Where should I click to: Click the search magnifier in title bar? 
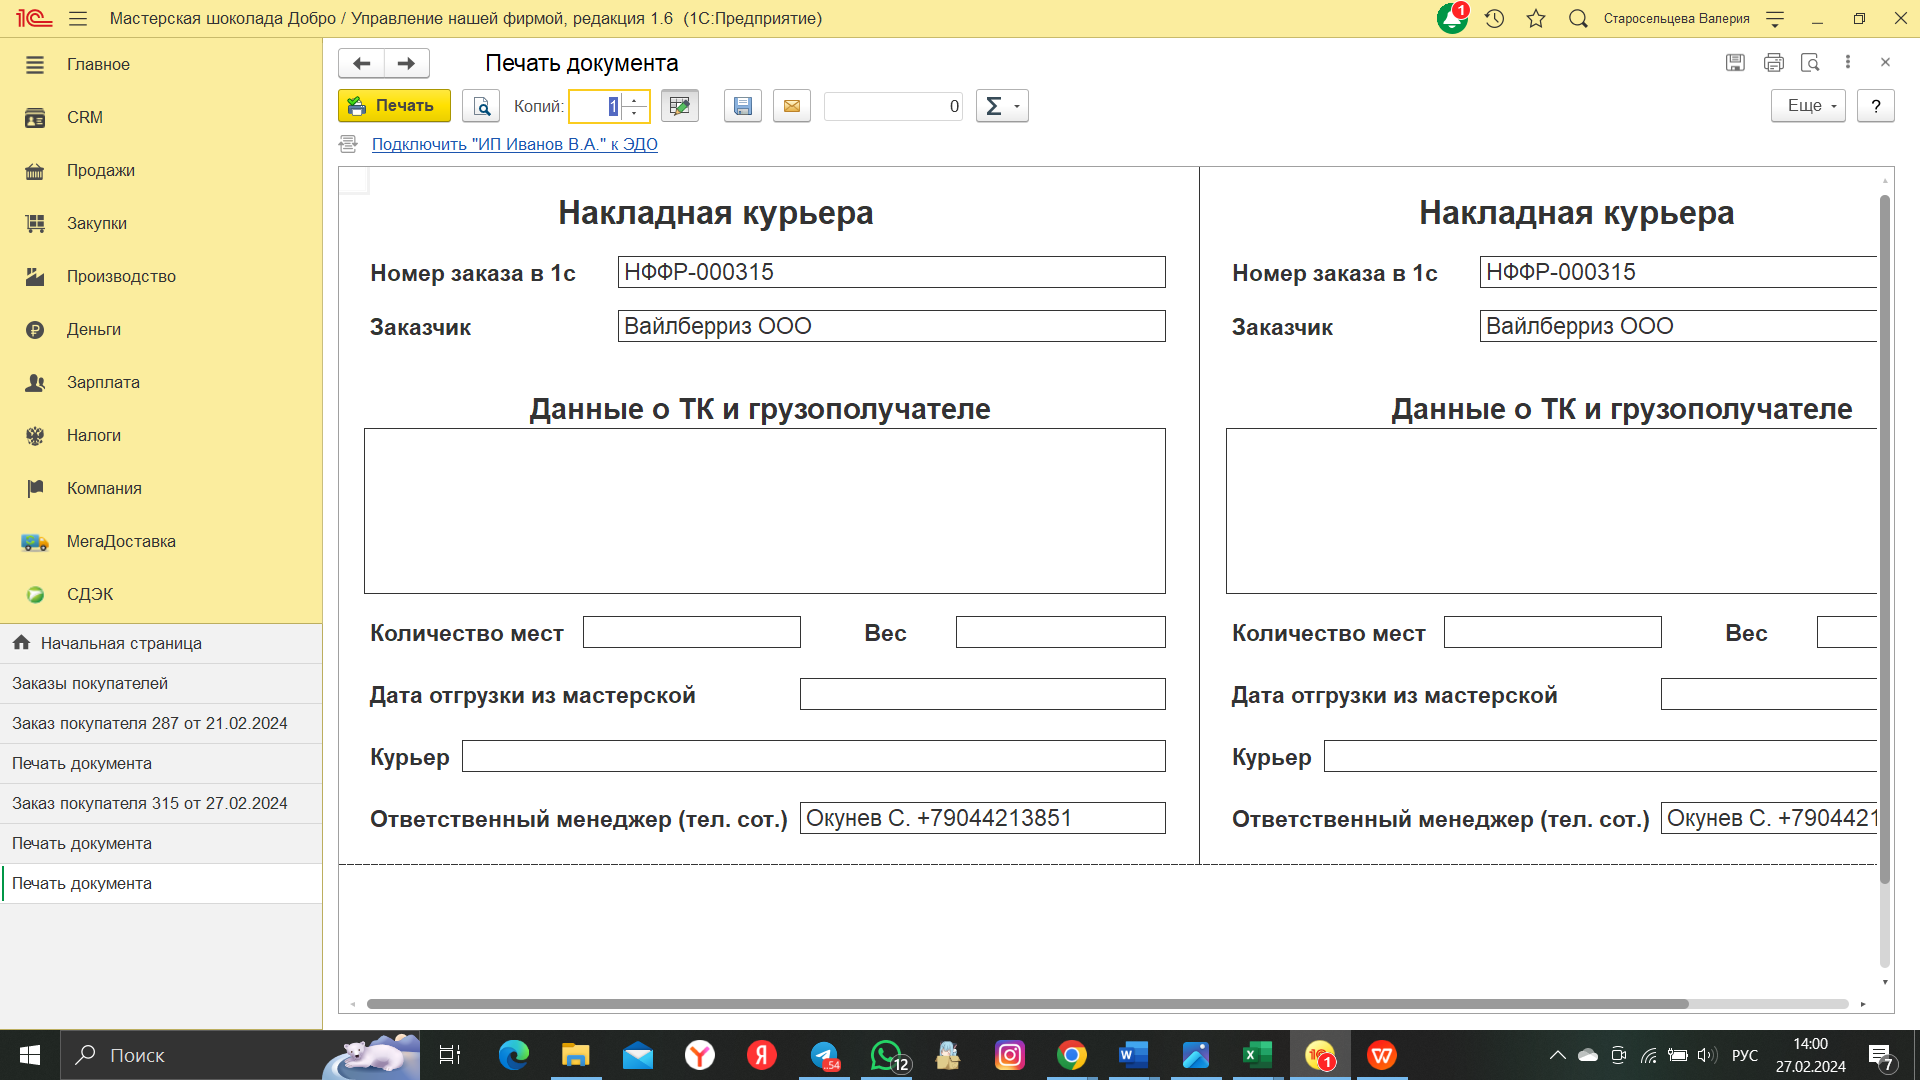pyautogui.click(x=1578, y=18)
